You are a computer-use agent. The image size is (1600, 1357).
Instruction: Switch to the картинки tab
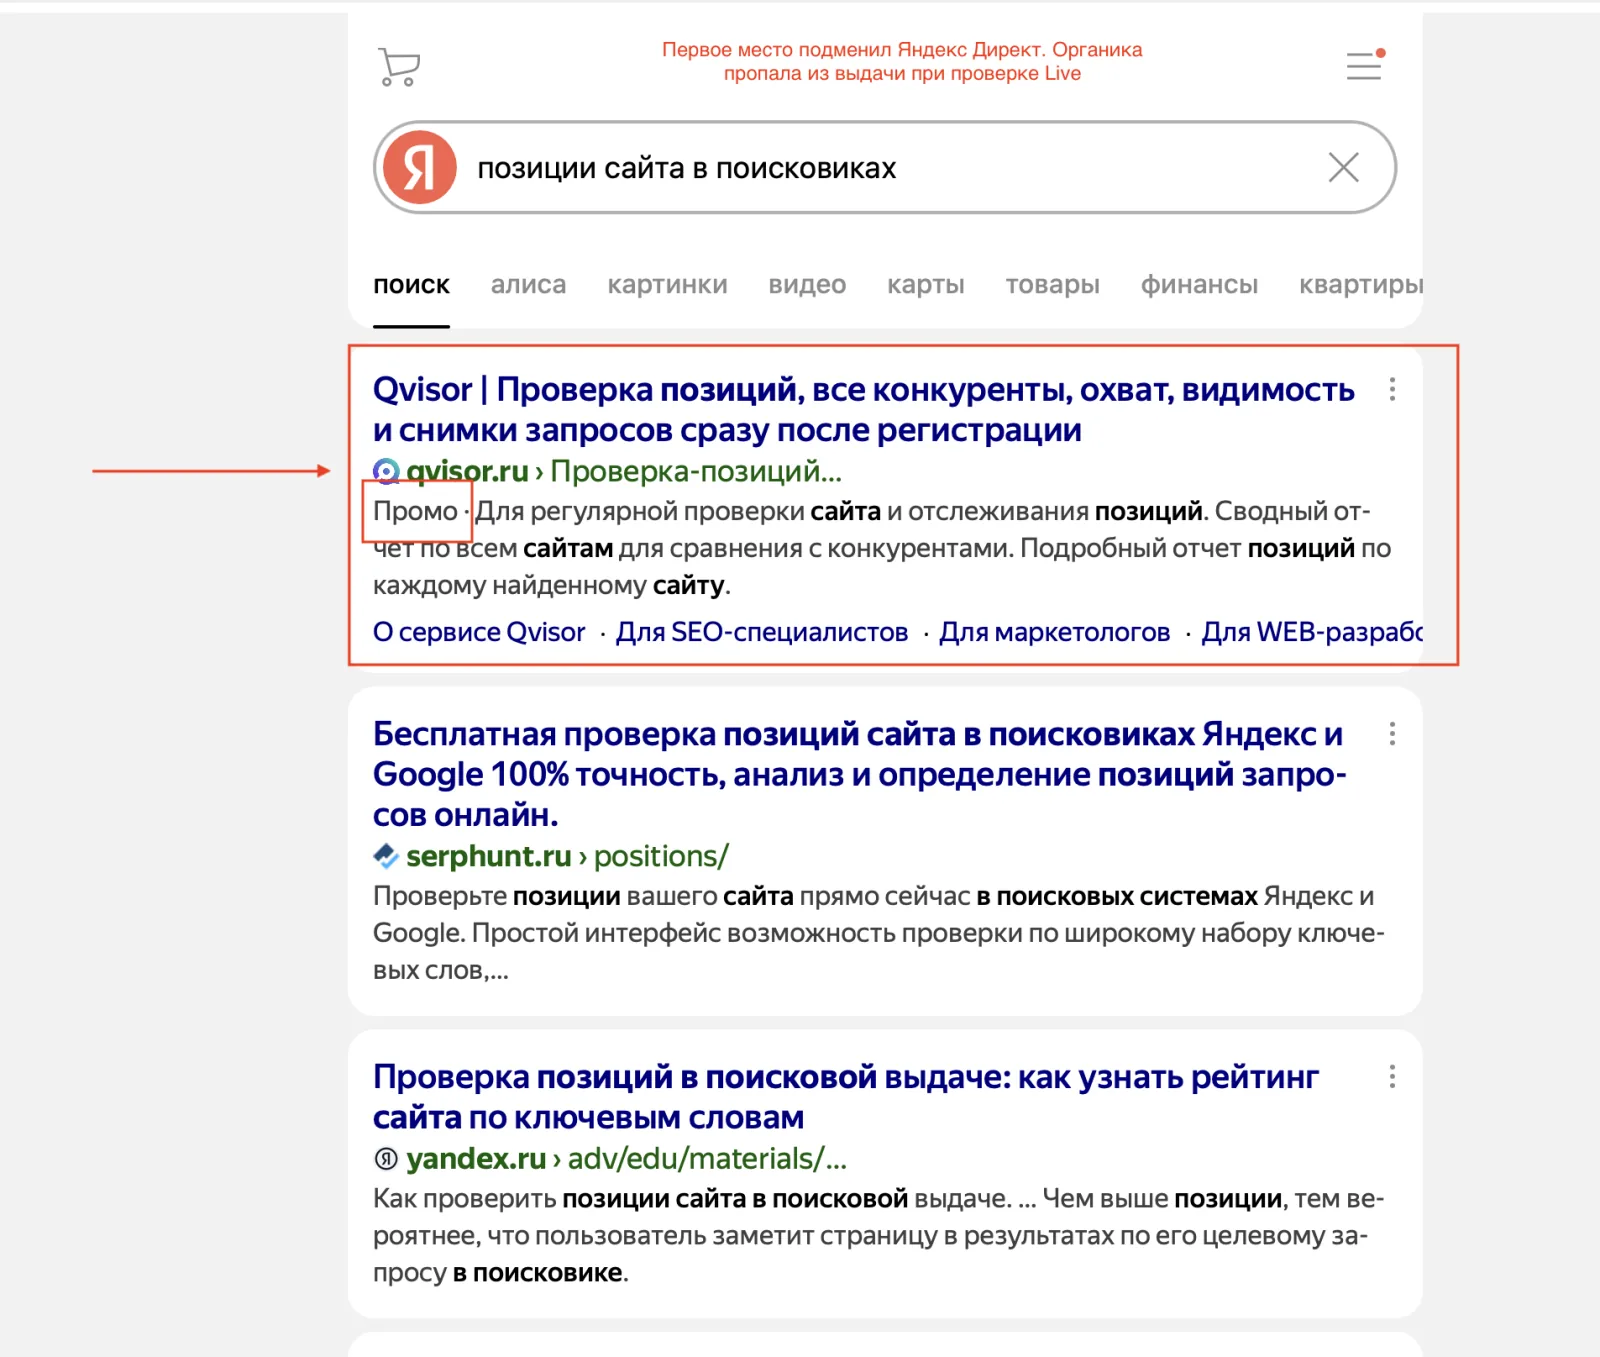tap(667, 285)
